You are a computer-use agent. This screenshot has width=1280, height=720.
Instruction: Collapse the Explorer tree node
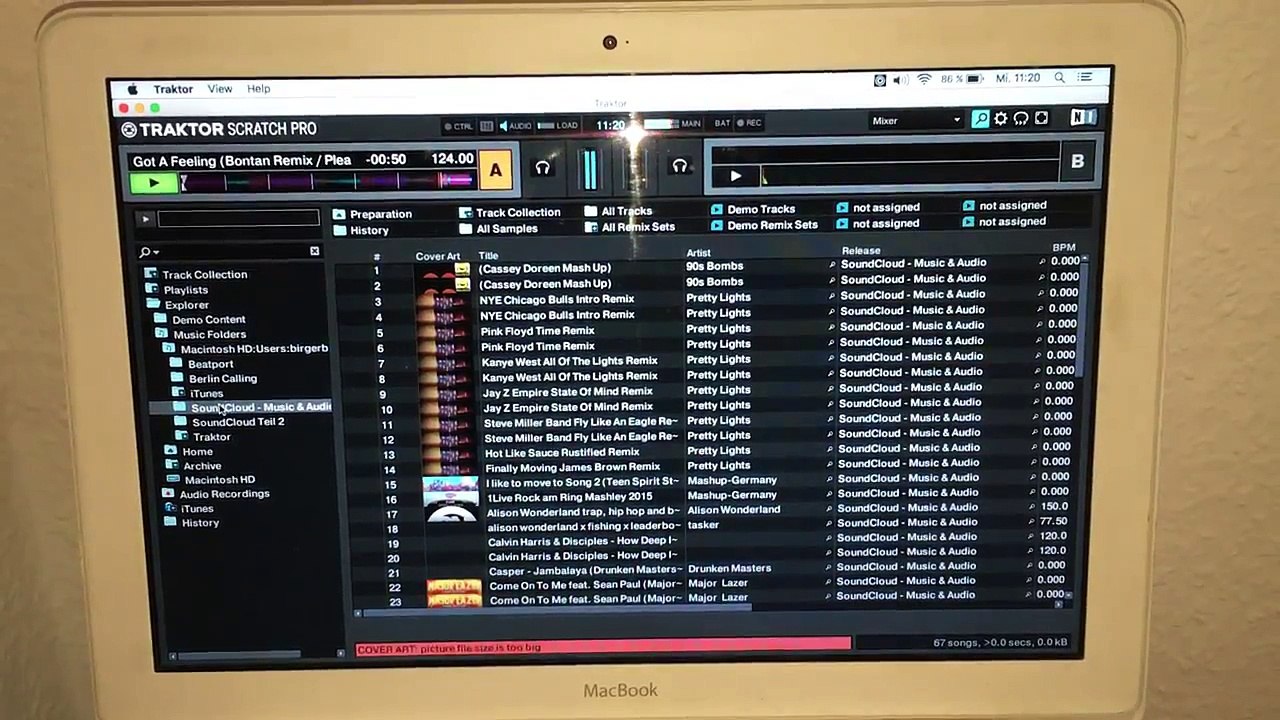(x=178, y=304)
